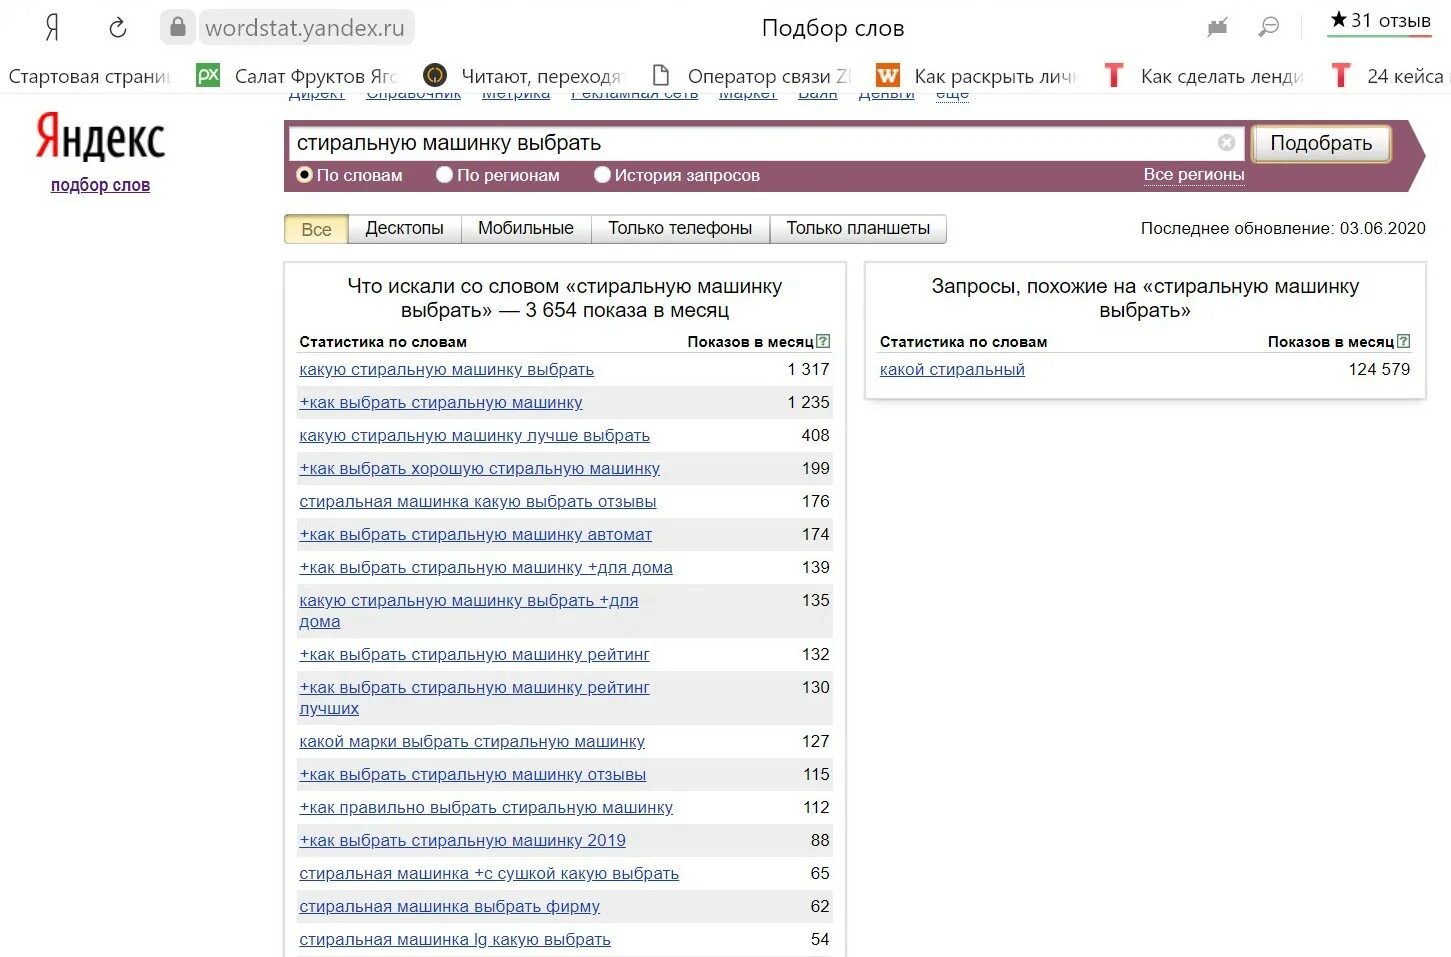Open the 'Оператор связи' bookmark page icon
The height and width of the screenshot is (957, 1451).
(x=660, y=75)
